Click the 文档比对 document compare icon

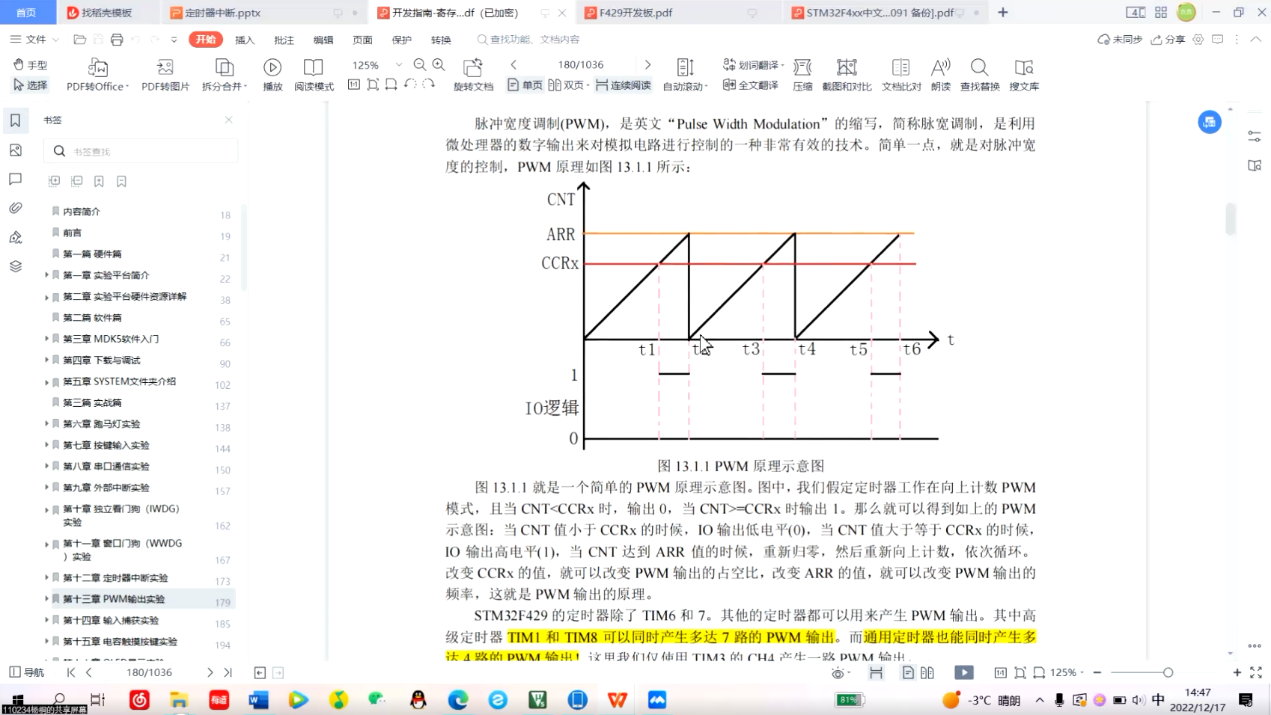click(x=900, y=68)
